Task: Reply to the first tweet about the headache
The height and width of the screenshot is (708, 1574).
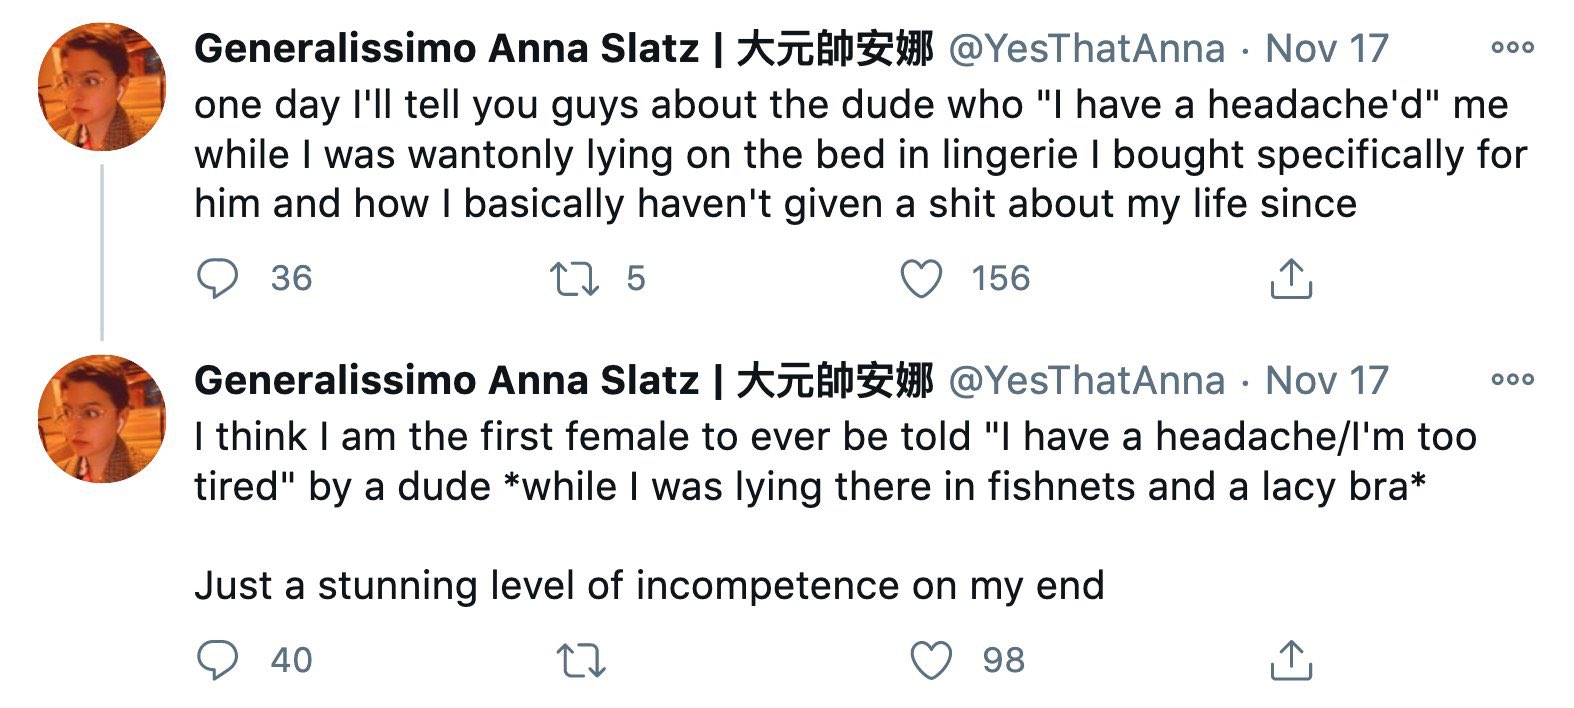Action: [218, 279]
